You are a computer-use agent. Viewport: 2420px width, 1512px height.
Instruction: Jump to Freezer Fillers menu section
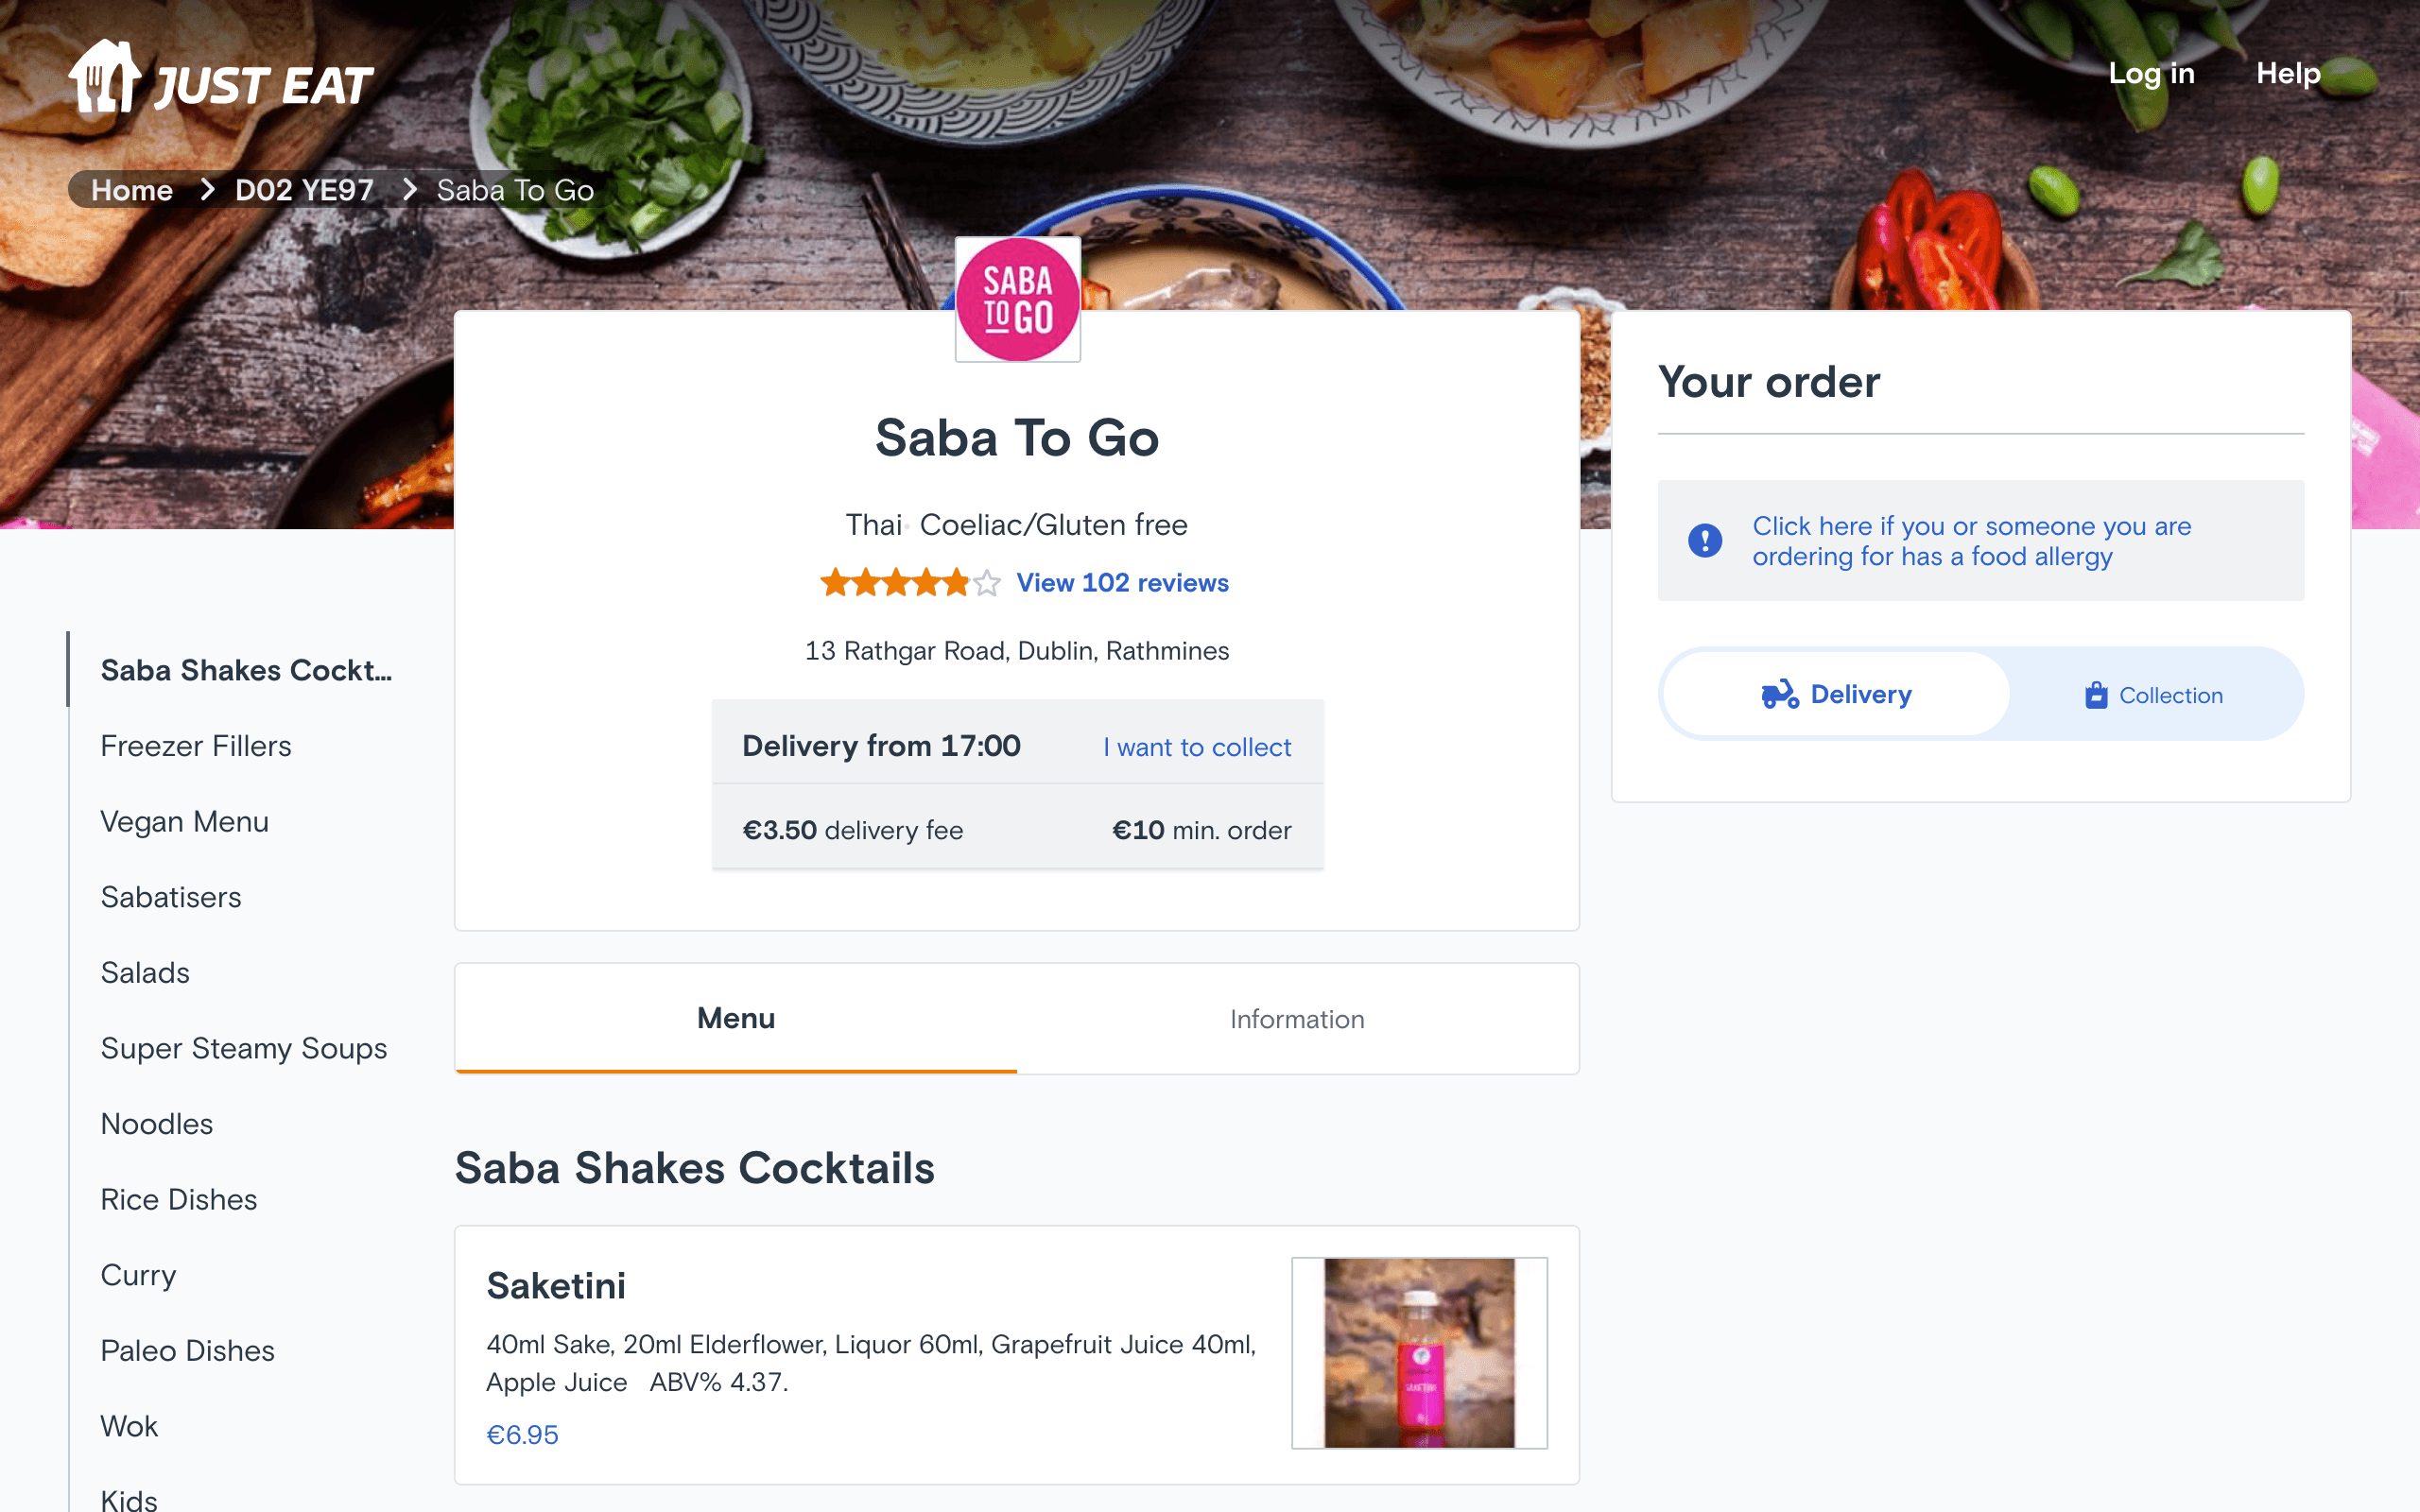tap(196, 746)
